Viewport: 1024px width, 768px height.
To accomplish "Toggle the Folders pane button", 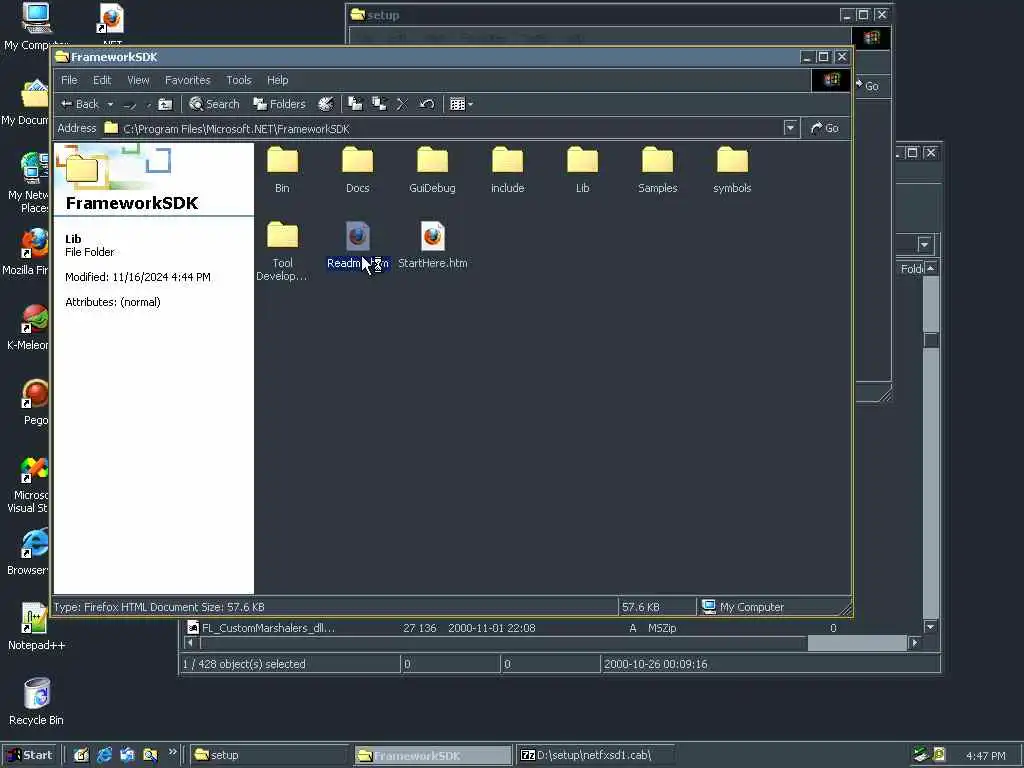I will [x=280, y=104].
